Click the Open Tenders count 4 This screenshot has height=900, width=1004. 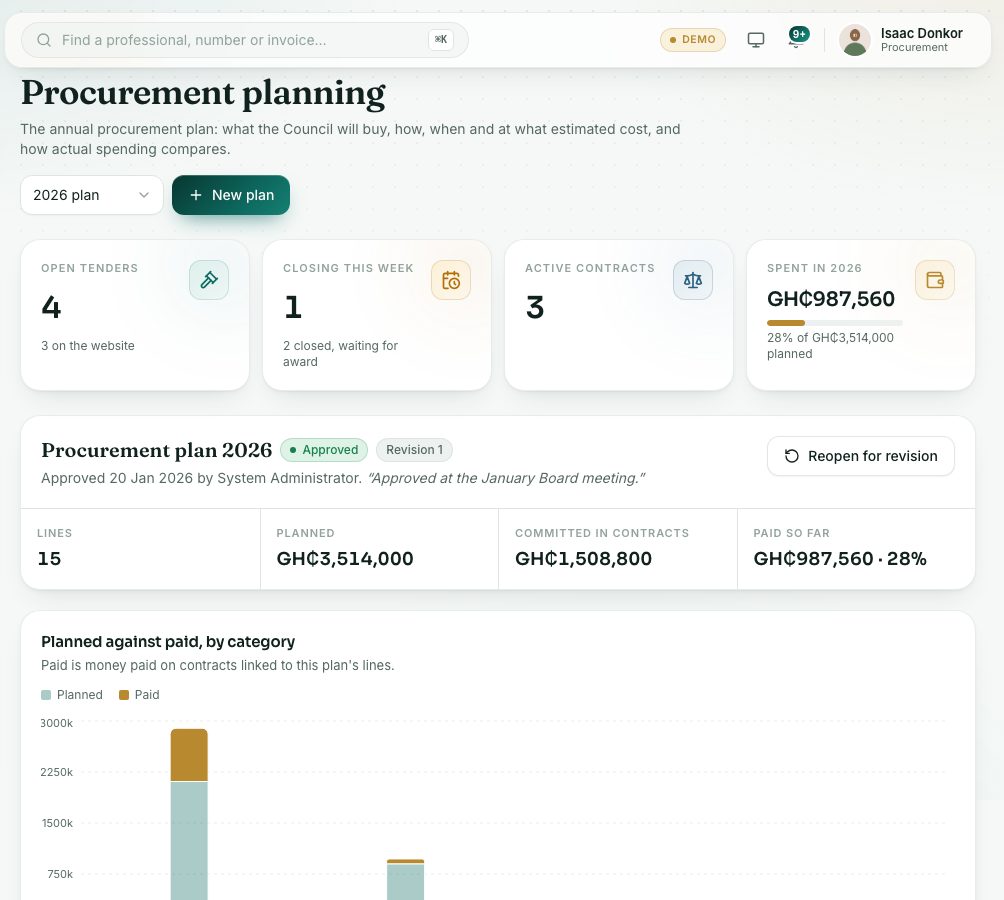pyautogui.click(x=51, y=307)
